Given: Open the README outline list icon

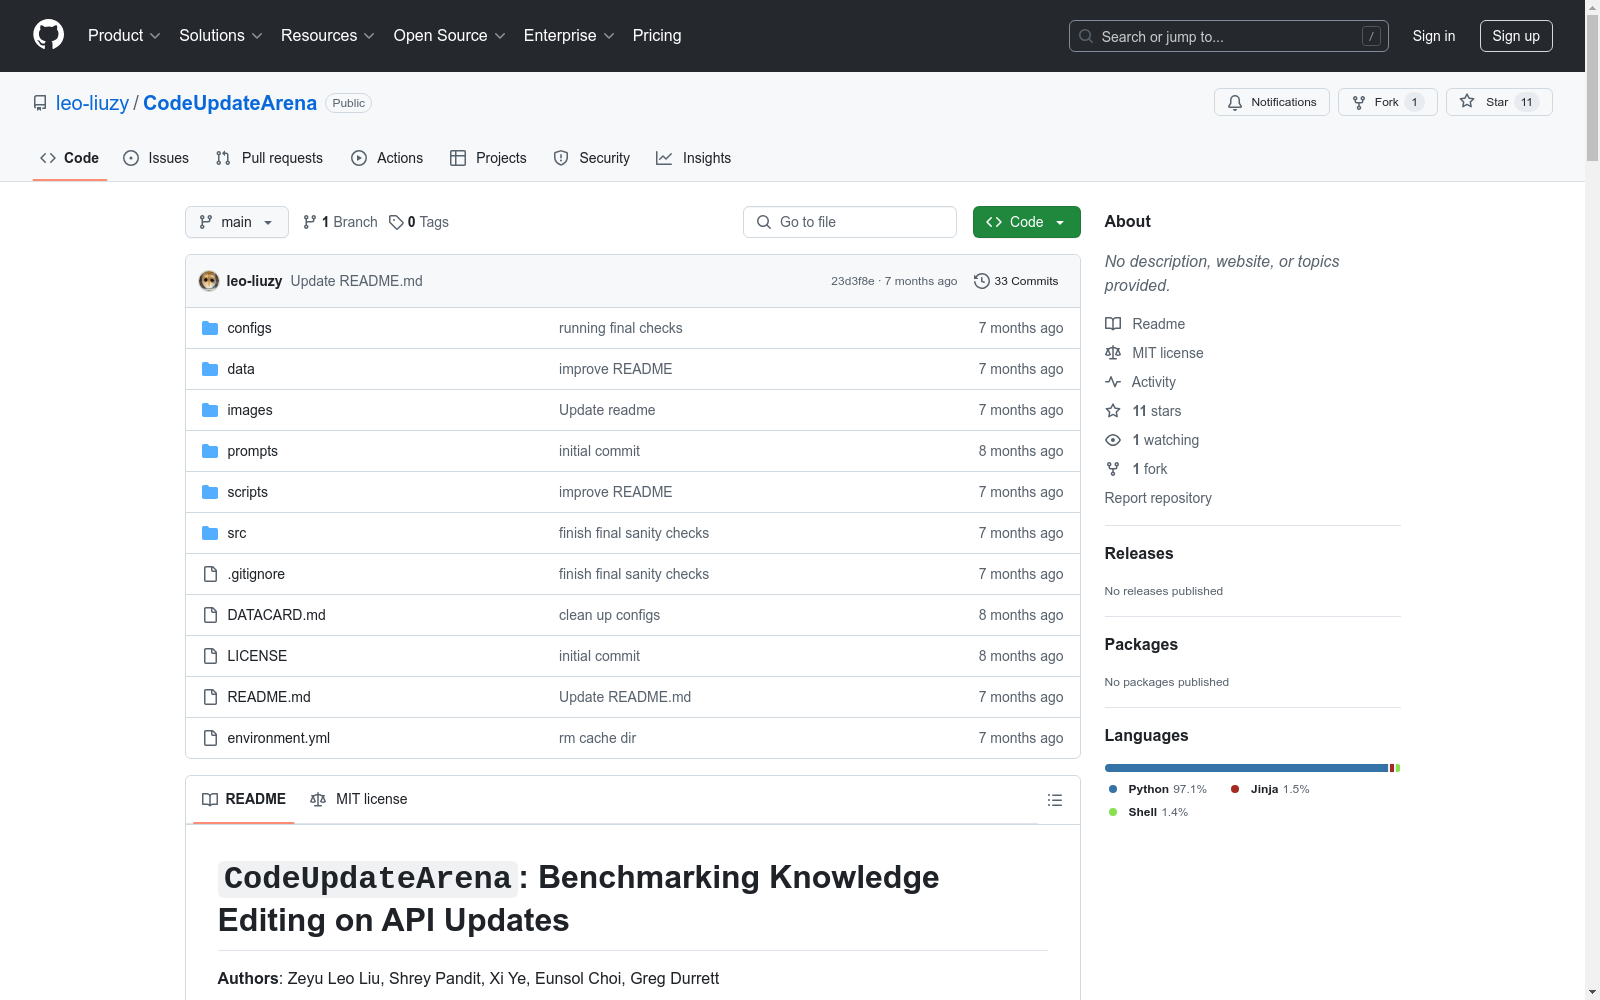Looking at the screenshot, I should (1054, 800).
